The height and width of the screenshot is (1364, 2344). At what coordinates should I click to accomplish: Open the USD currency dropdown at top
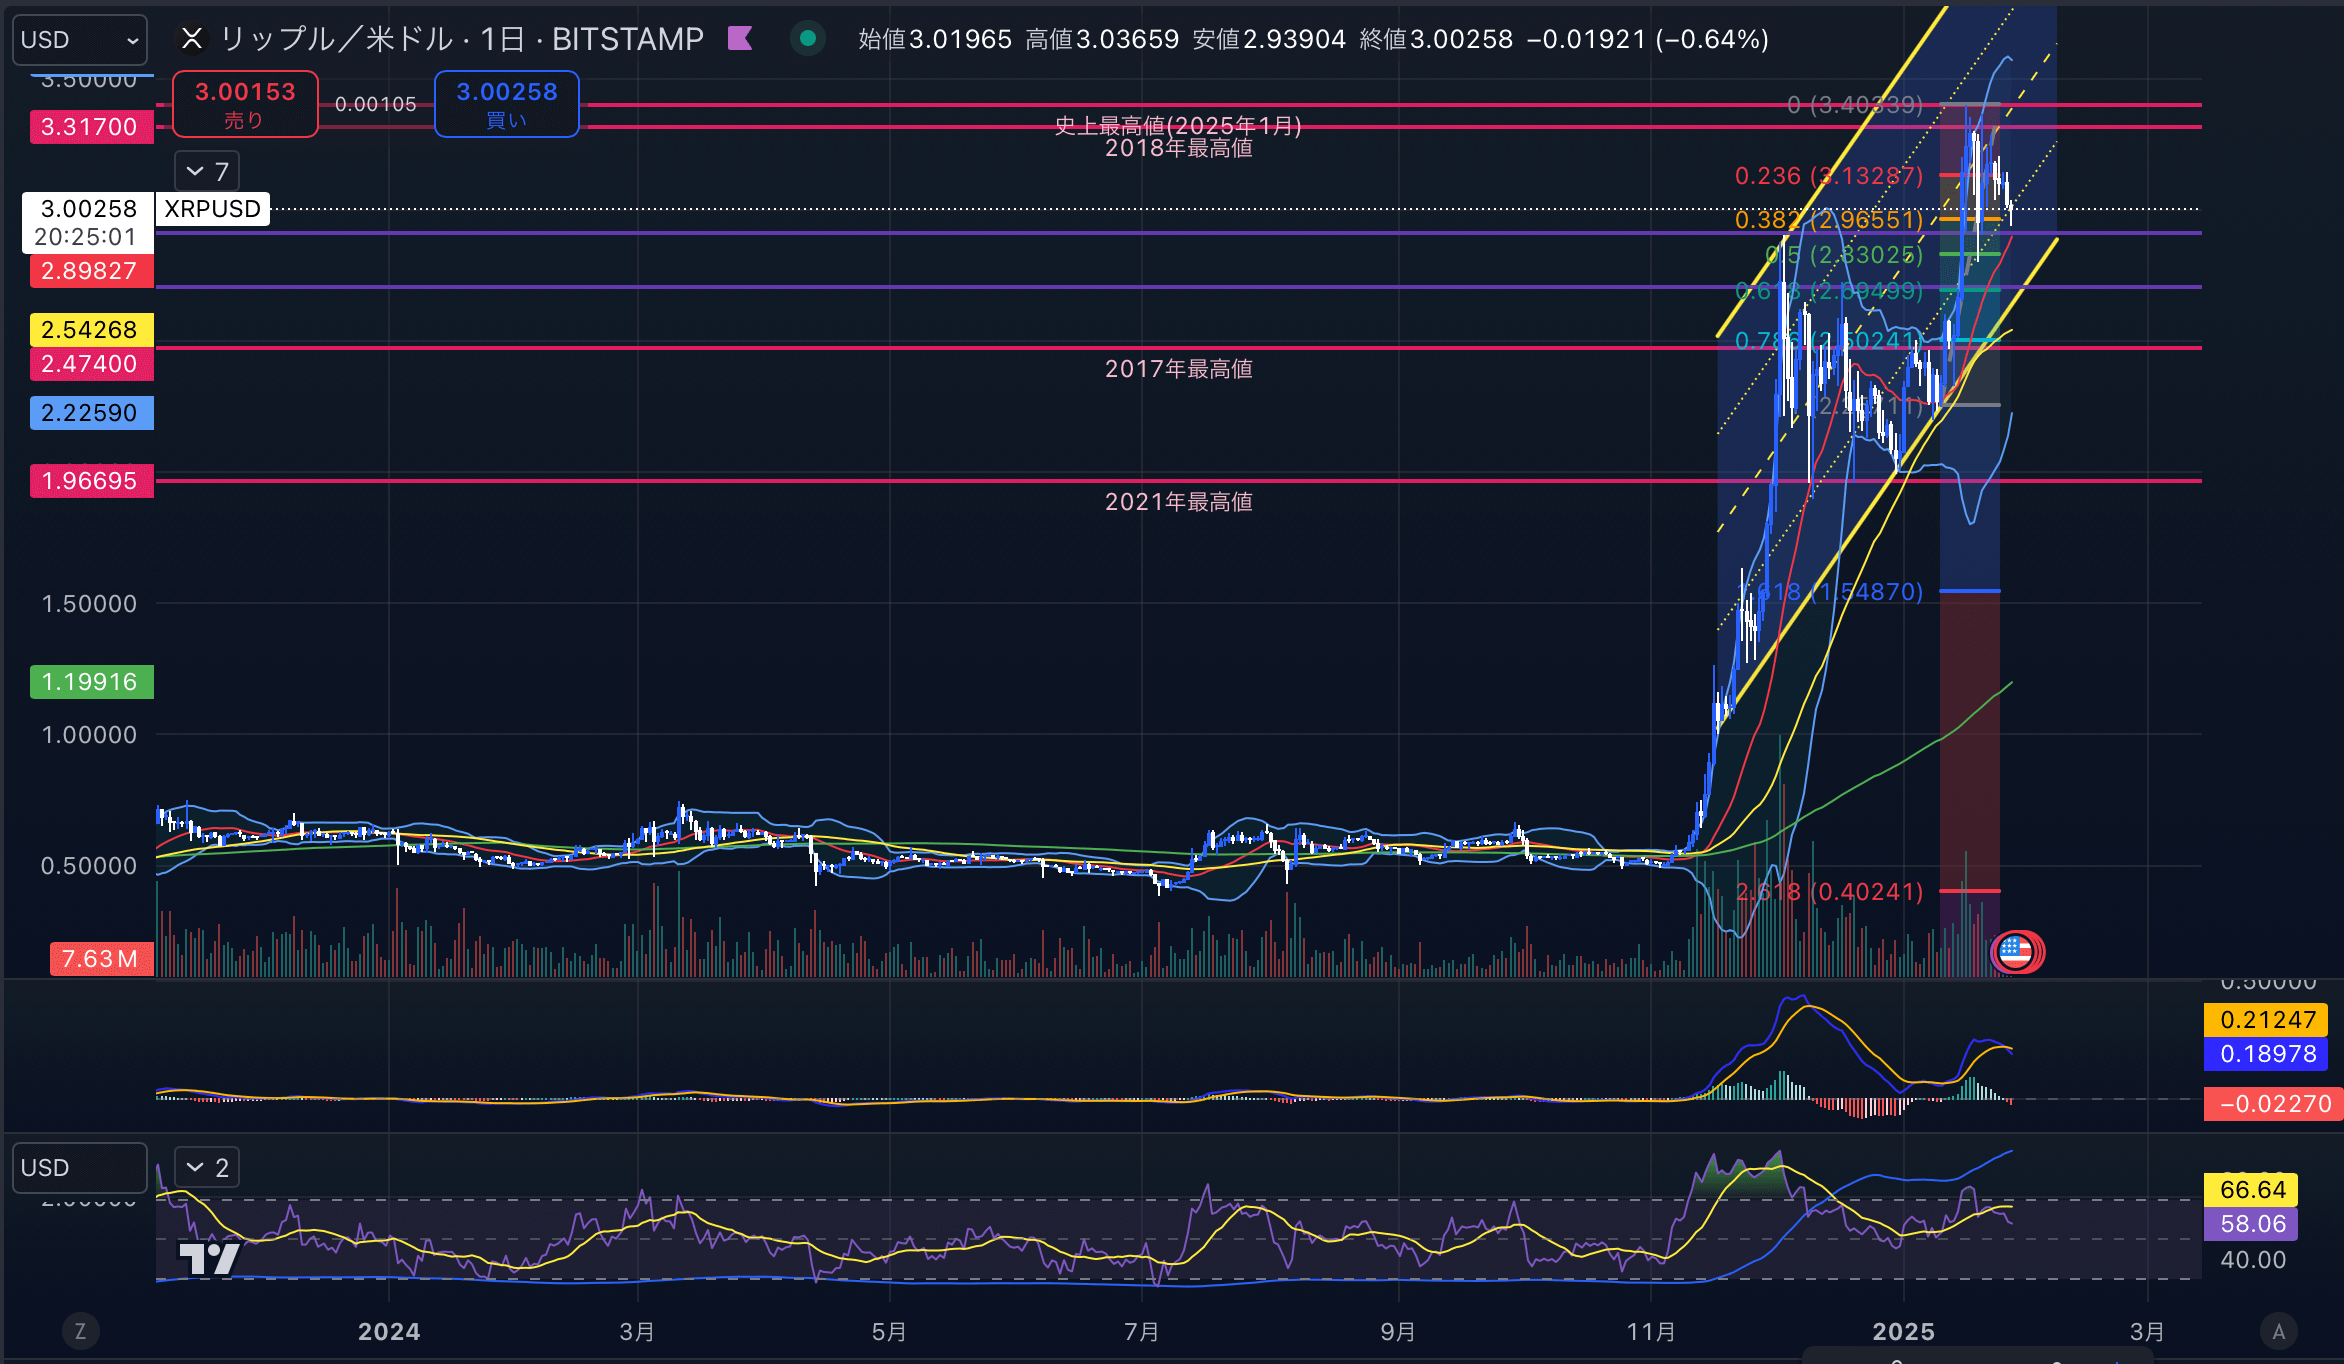(79, 40)
